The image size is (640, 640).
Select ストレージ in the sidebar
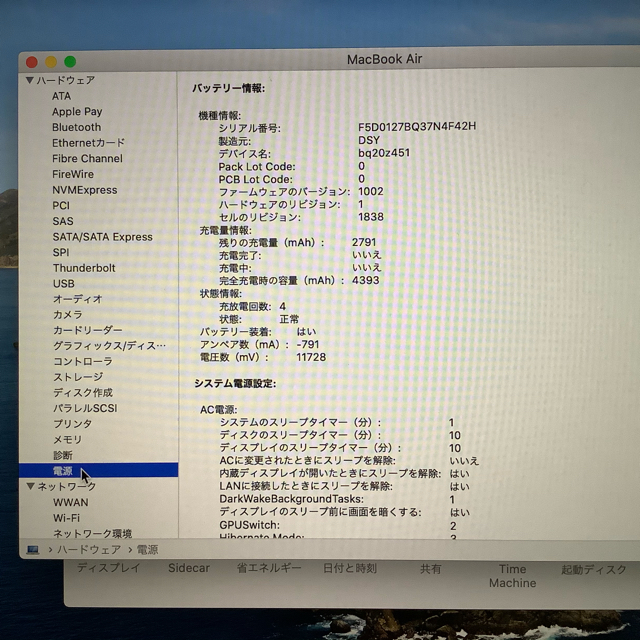coord(78,377)
